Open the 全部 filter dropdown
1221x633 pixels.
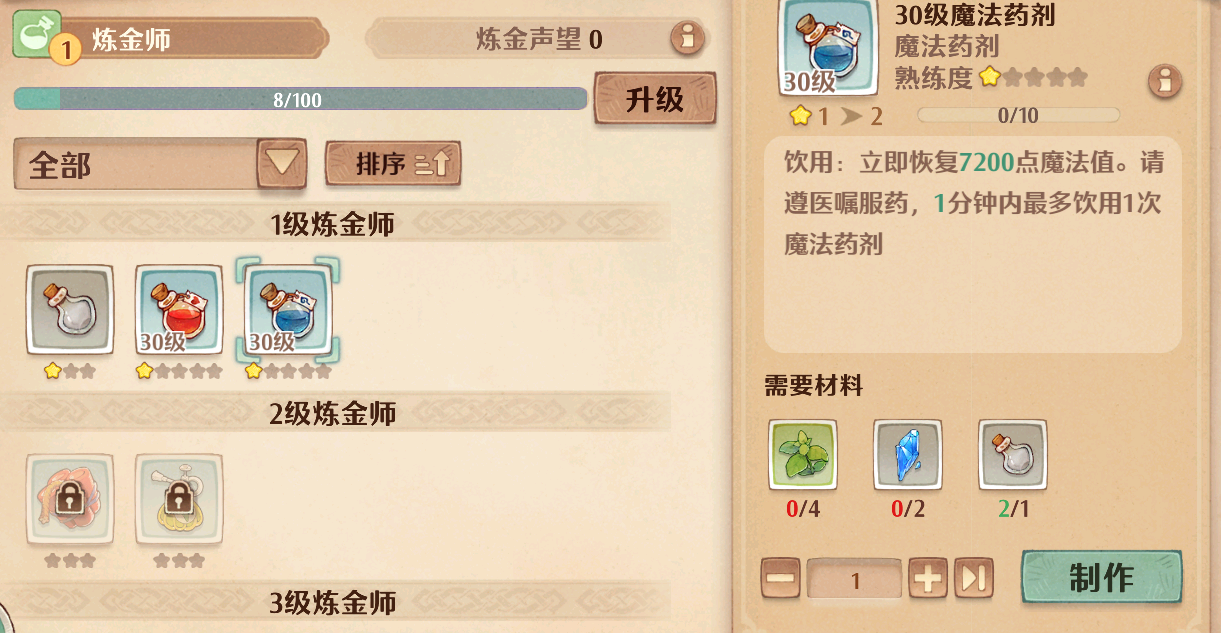coord(160,164)
